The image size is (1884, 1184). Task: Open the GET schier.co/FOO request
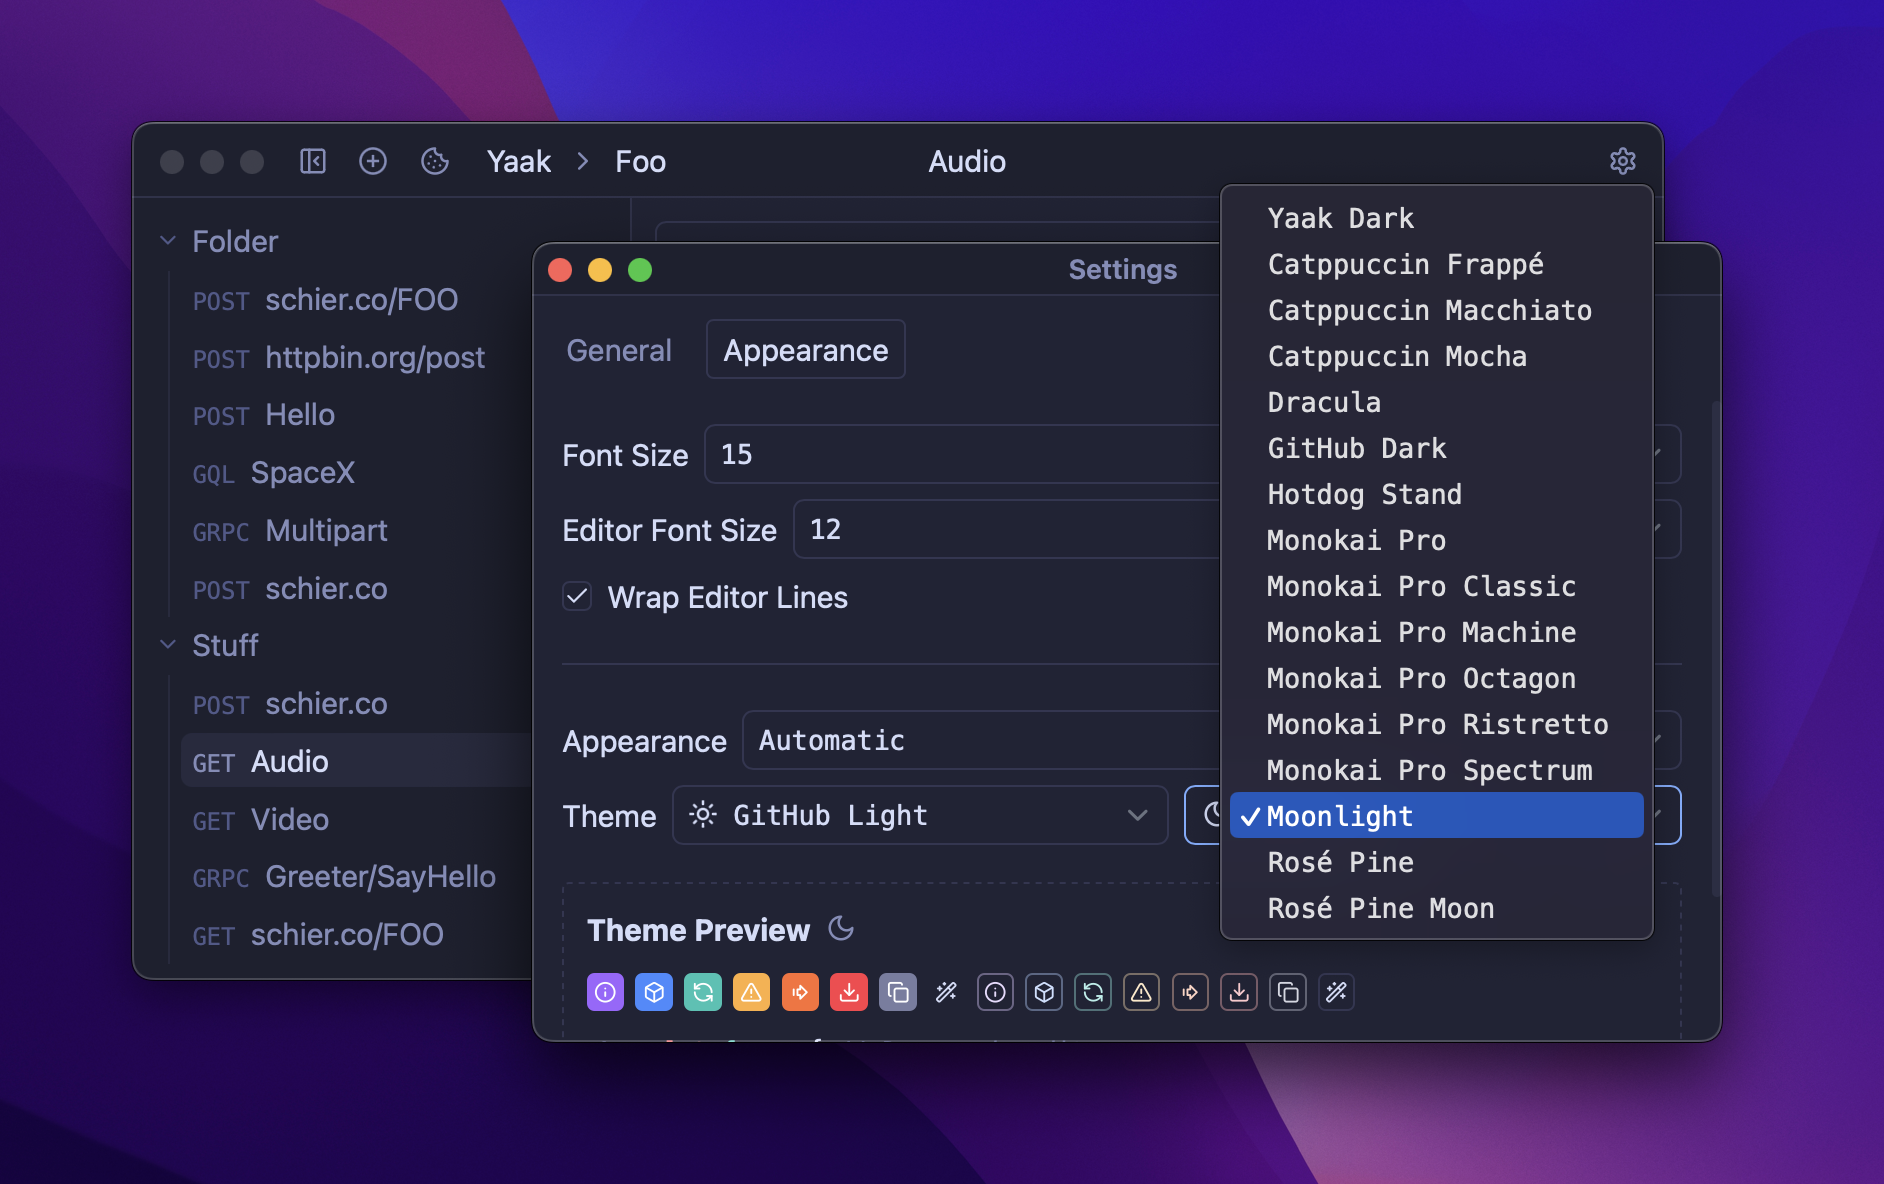pos(355,934)
